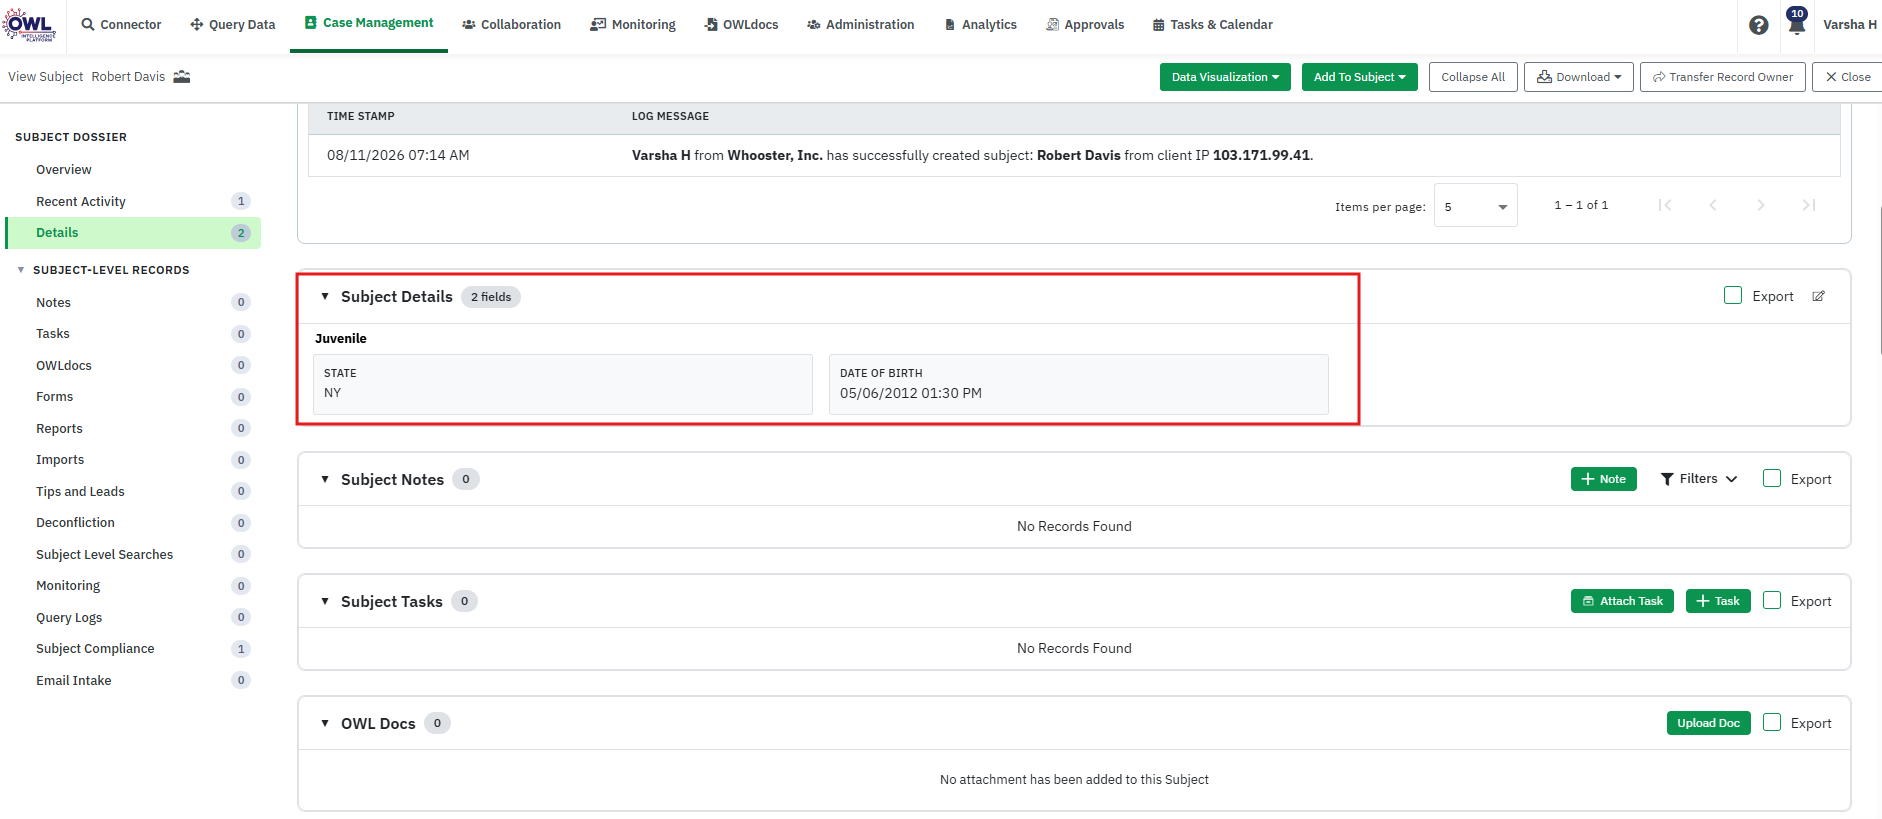Click the 08/11/2026 07:14 AM timestamp
Screen dimensions: 1882x819
pyautogui.click(x=398, y=156)
